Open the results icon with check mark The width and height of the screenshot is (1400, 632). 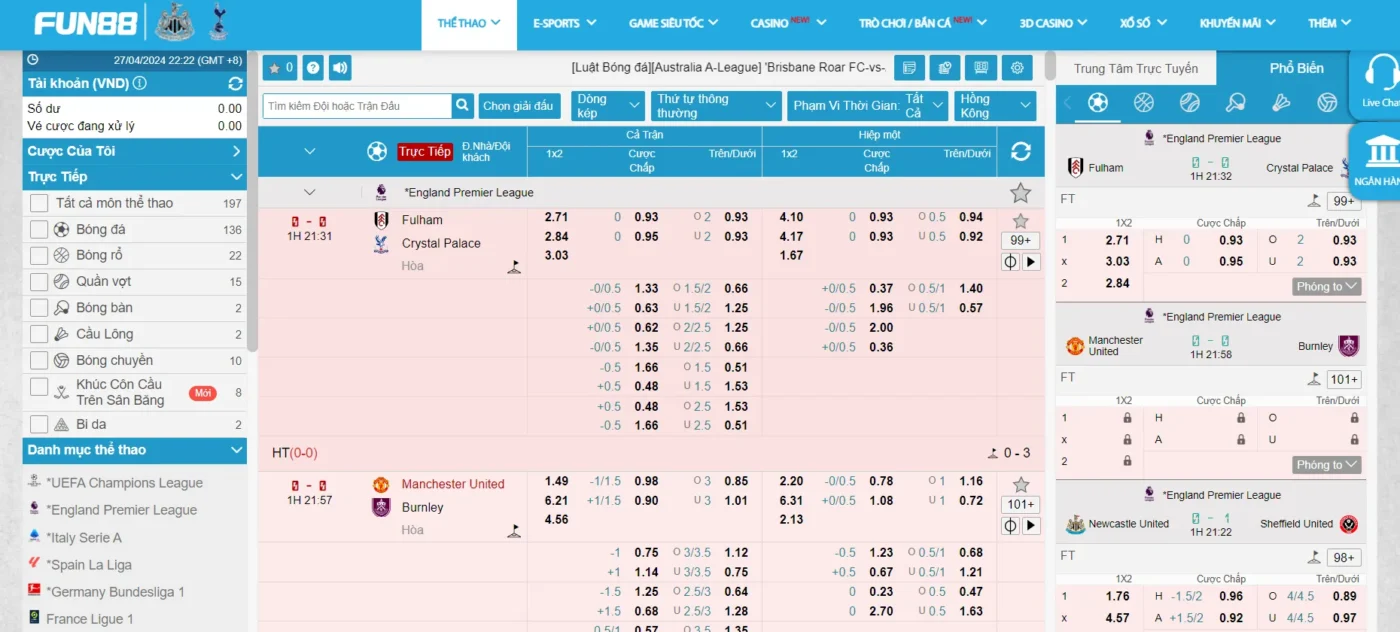click(945, 68)
